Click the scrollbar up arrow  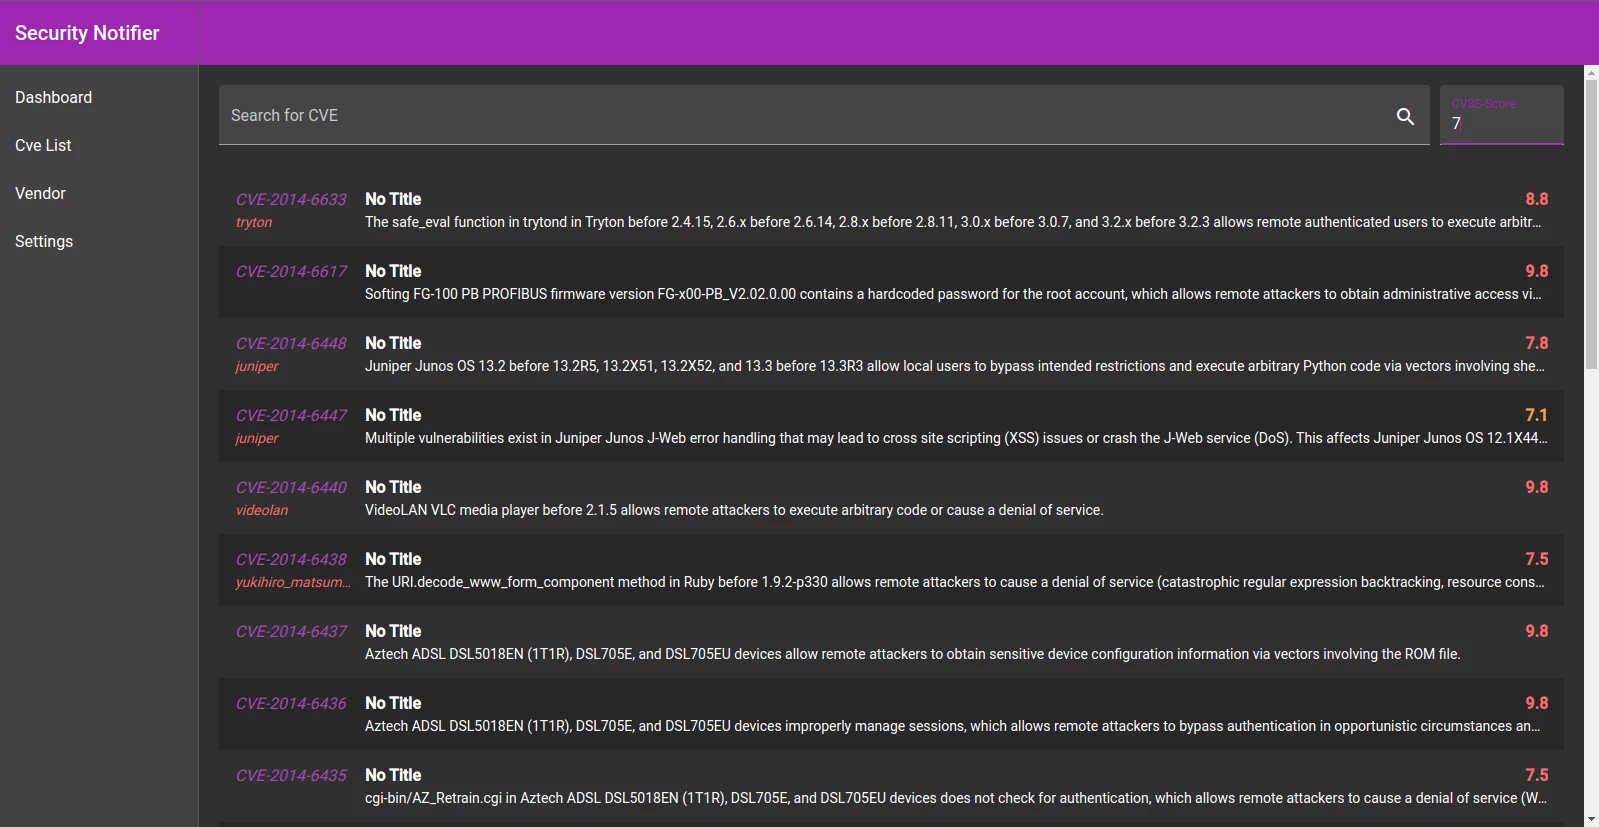[1591, 73]
